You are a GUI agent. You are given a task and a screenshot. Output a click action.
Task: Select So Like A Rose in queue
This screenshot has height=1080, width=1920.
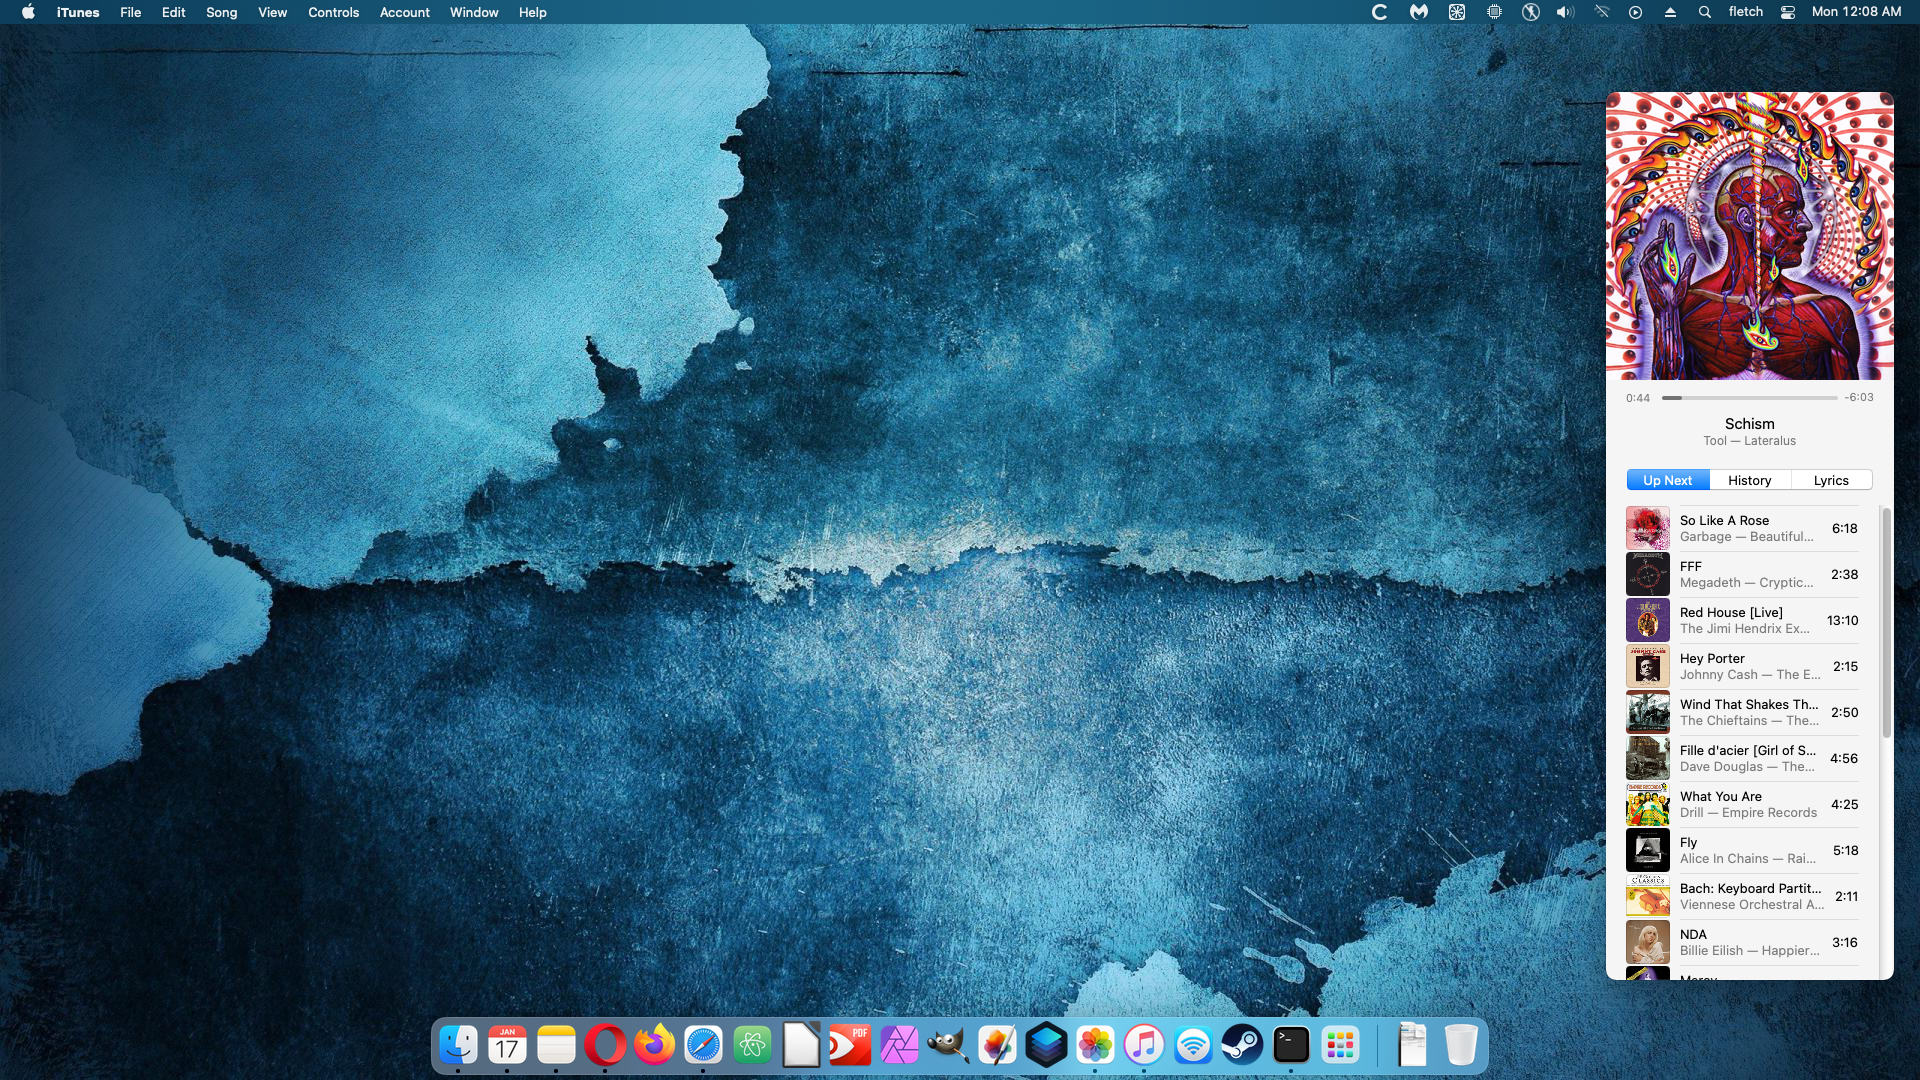click(x=1742, y=528)
